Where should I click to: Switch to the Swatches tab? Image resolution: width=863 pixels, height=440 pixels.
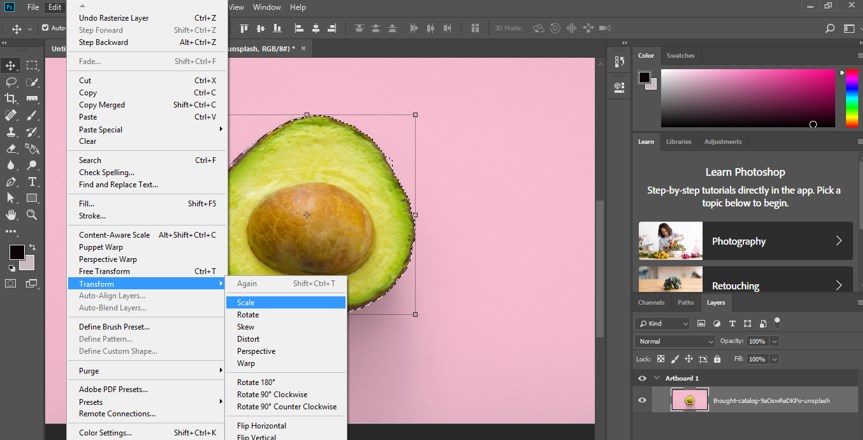click(680, 56)
